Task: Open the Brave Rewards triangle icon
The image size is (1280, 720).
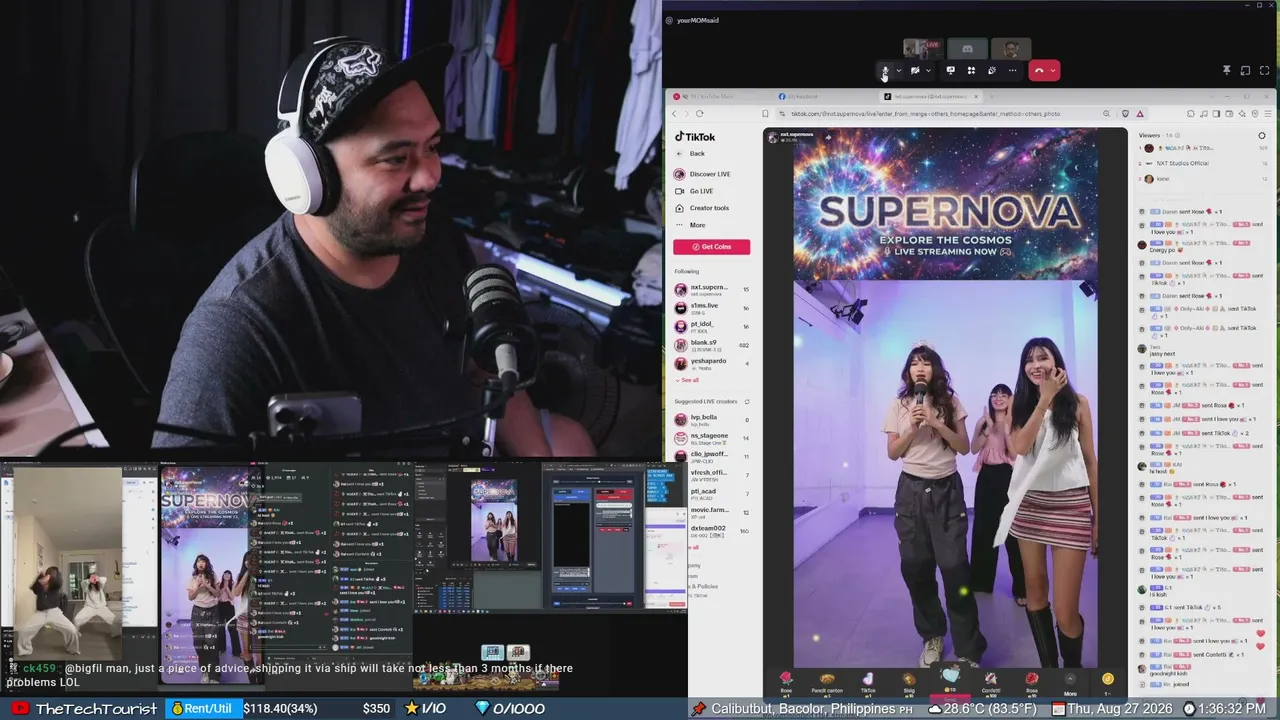Action: (1139, 114)
